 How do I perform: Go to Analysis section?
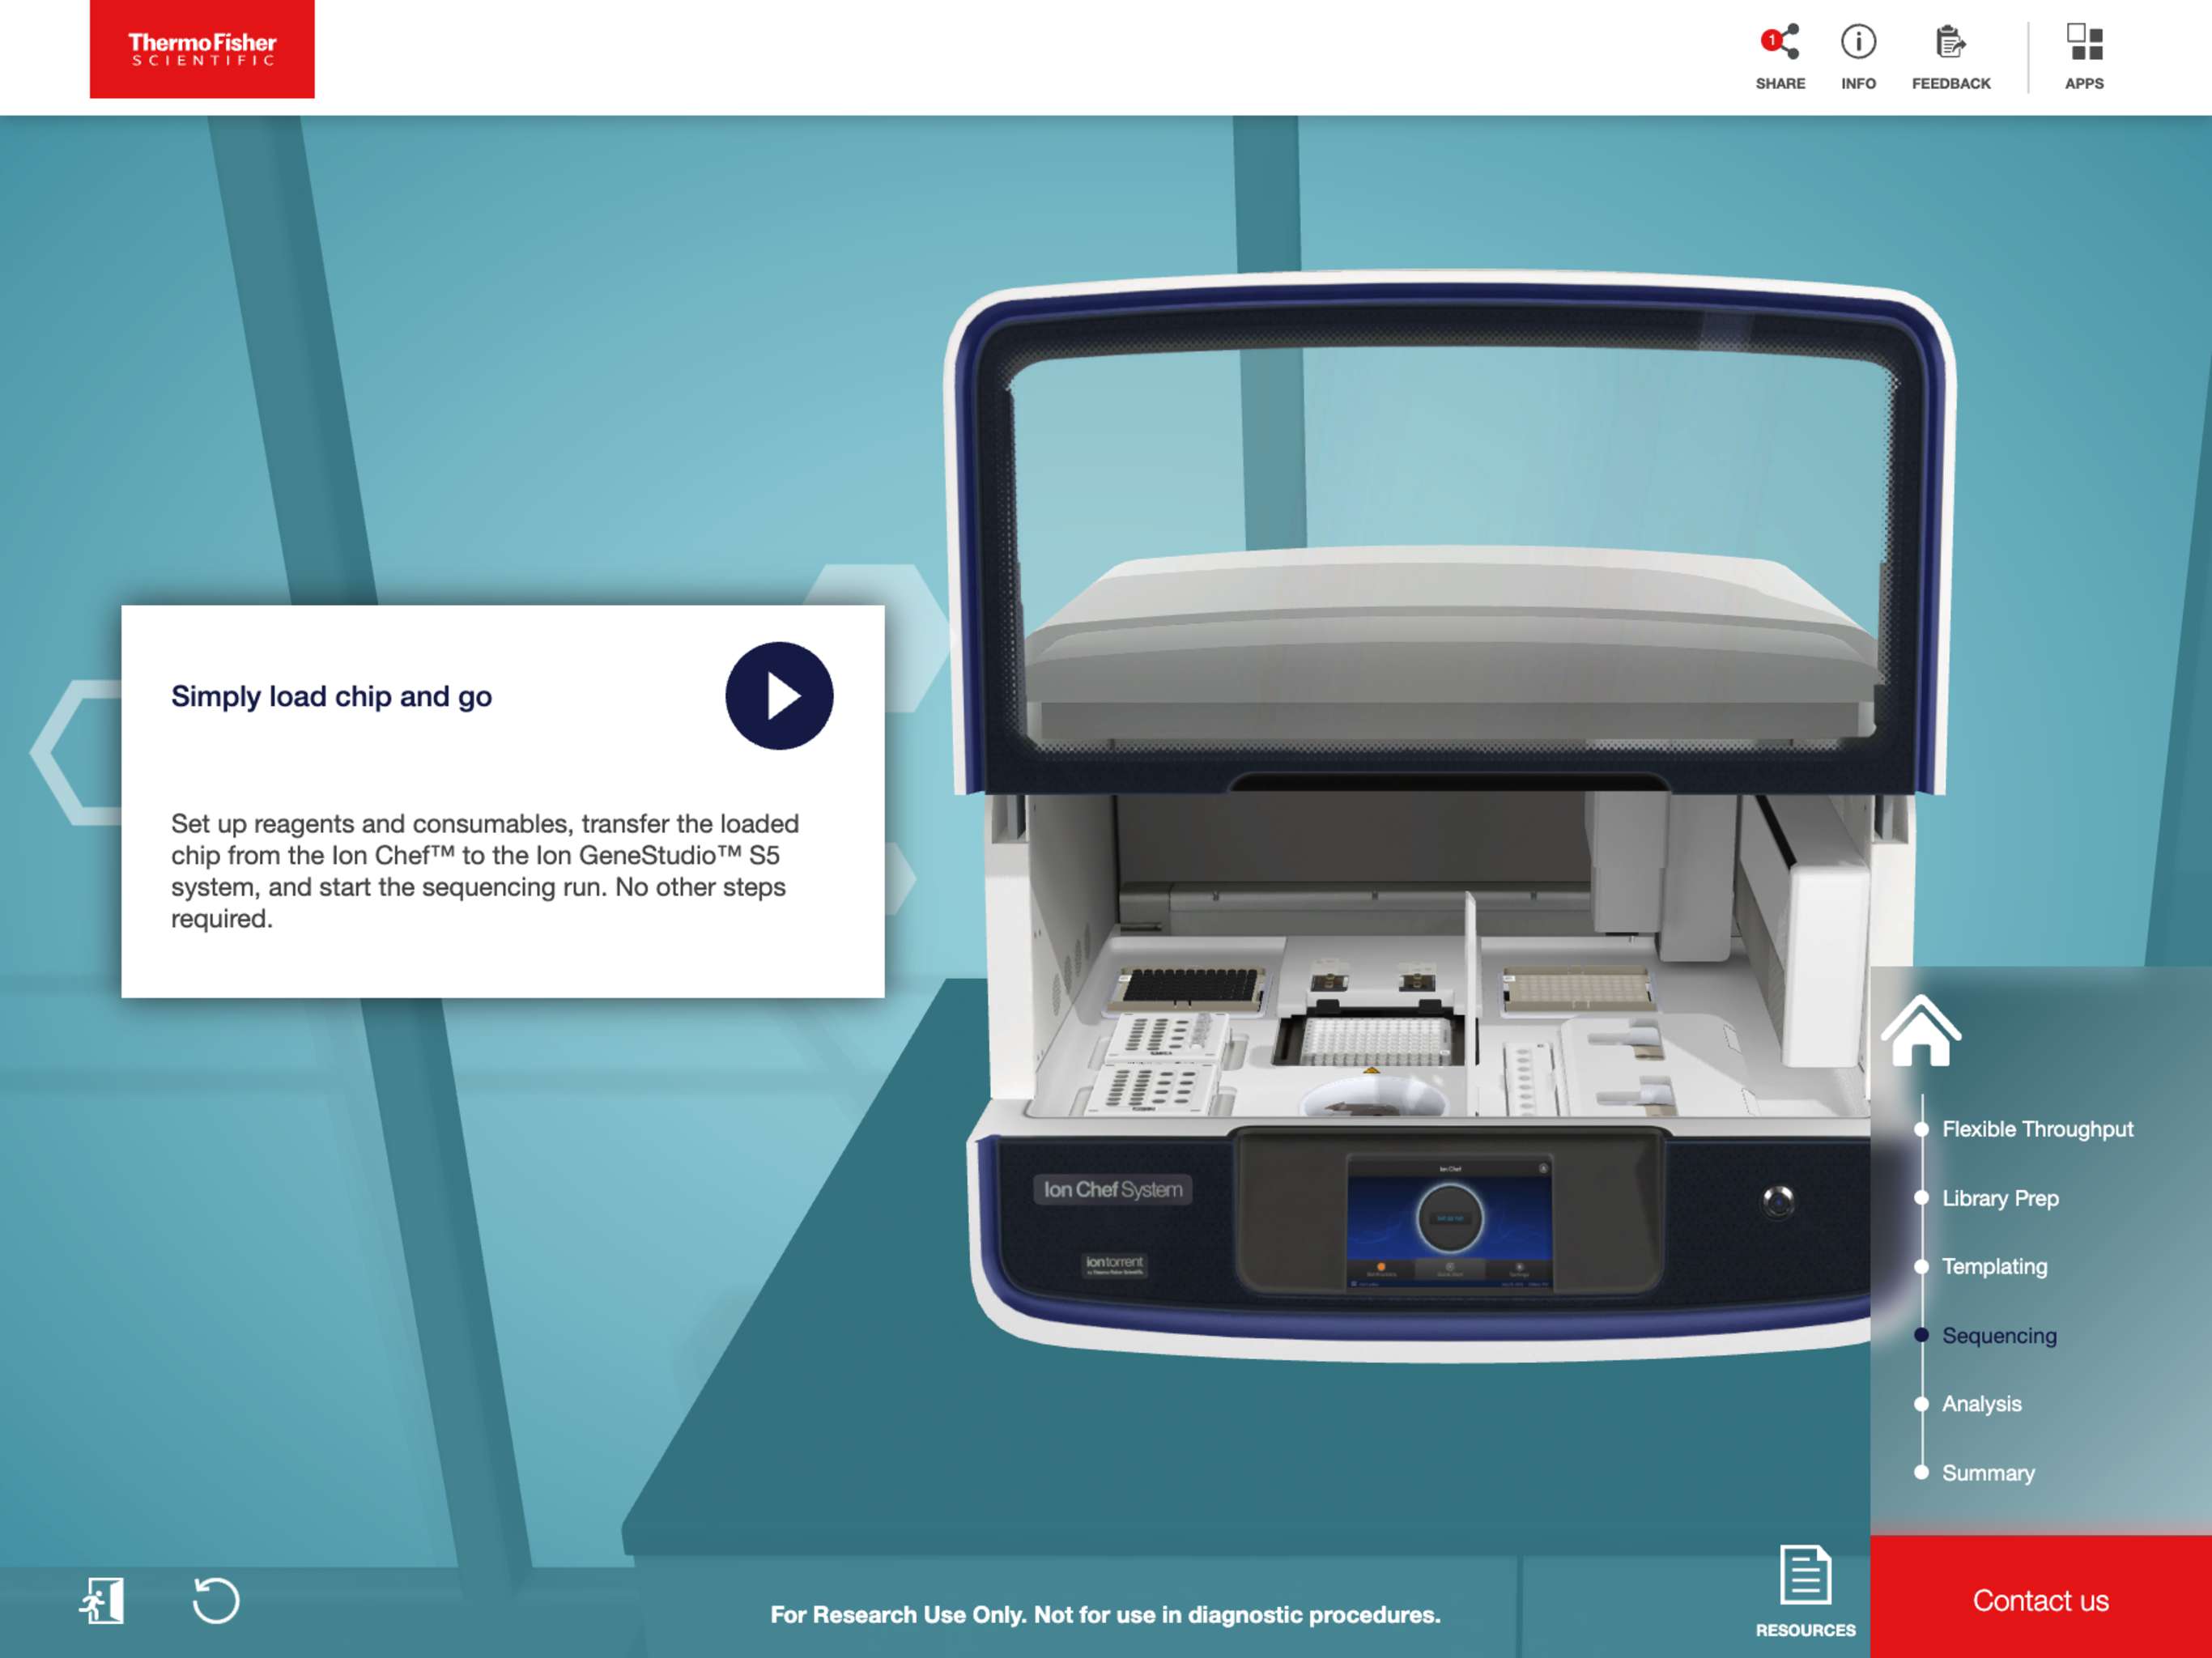tap(1981, 1404)
